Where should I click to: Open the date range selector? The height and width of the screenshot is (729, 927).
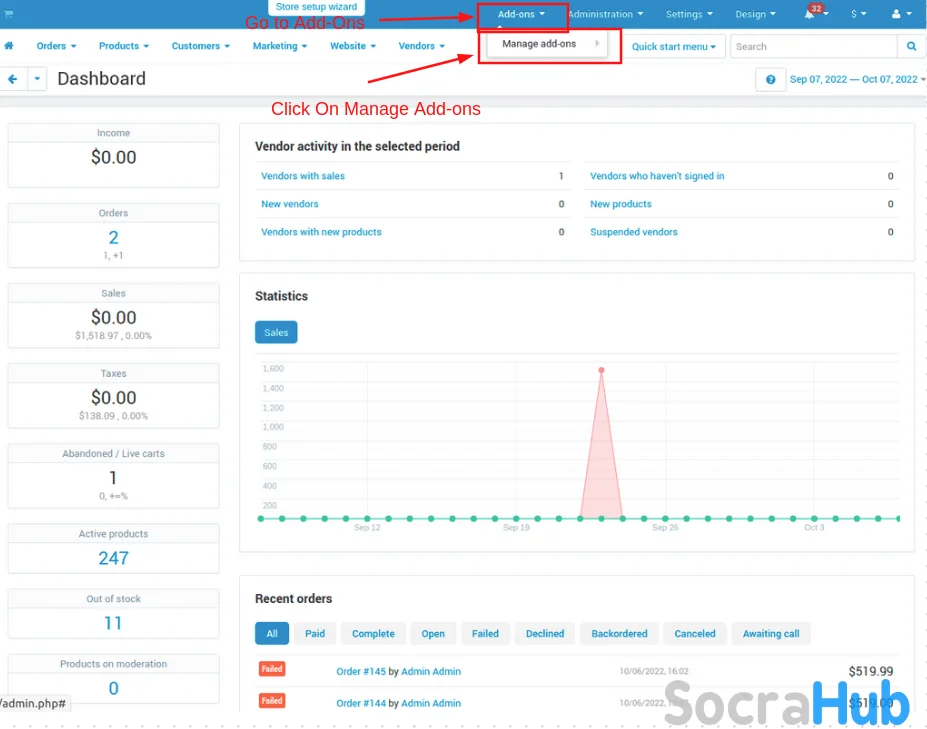(x=857, y=80)
